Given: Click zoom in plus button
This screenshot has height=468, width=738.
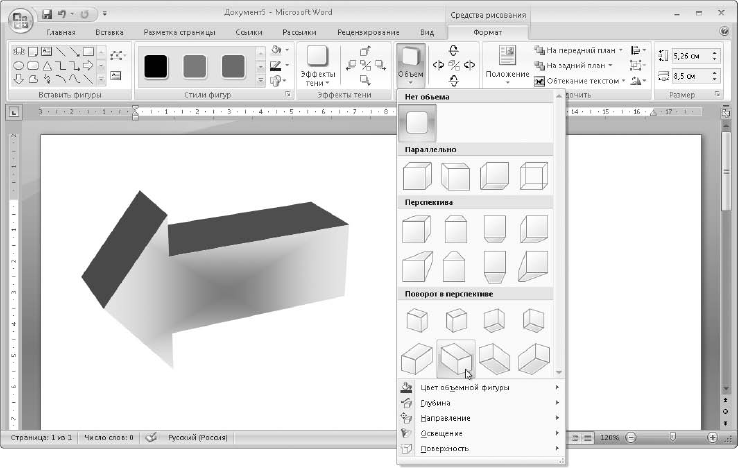Looking at the screenshot, I should (713, 438).
